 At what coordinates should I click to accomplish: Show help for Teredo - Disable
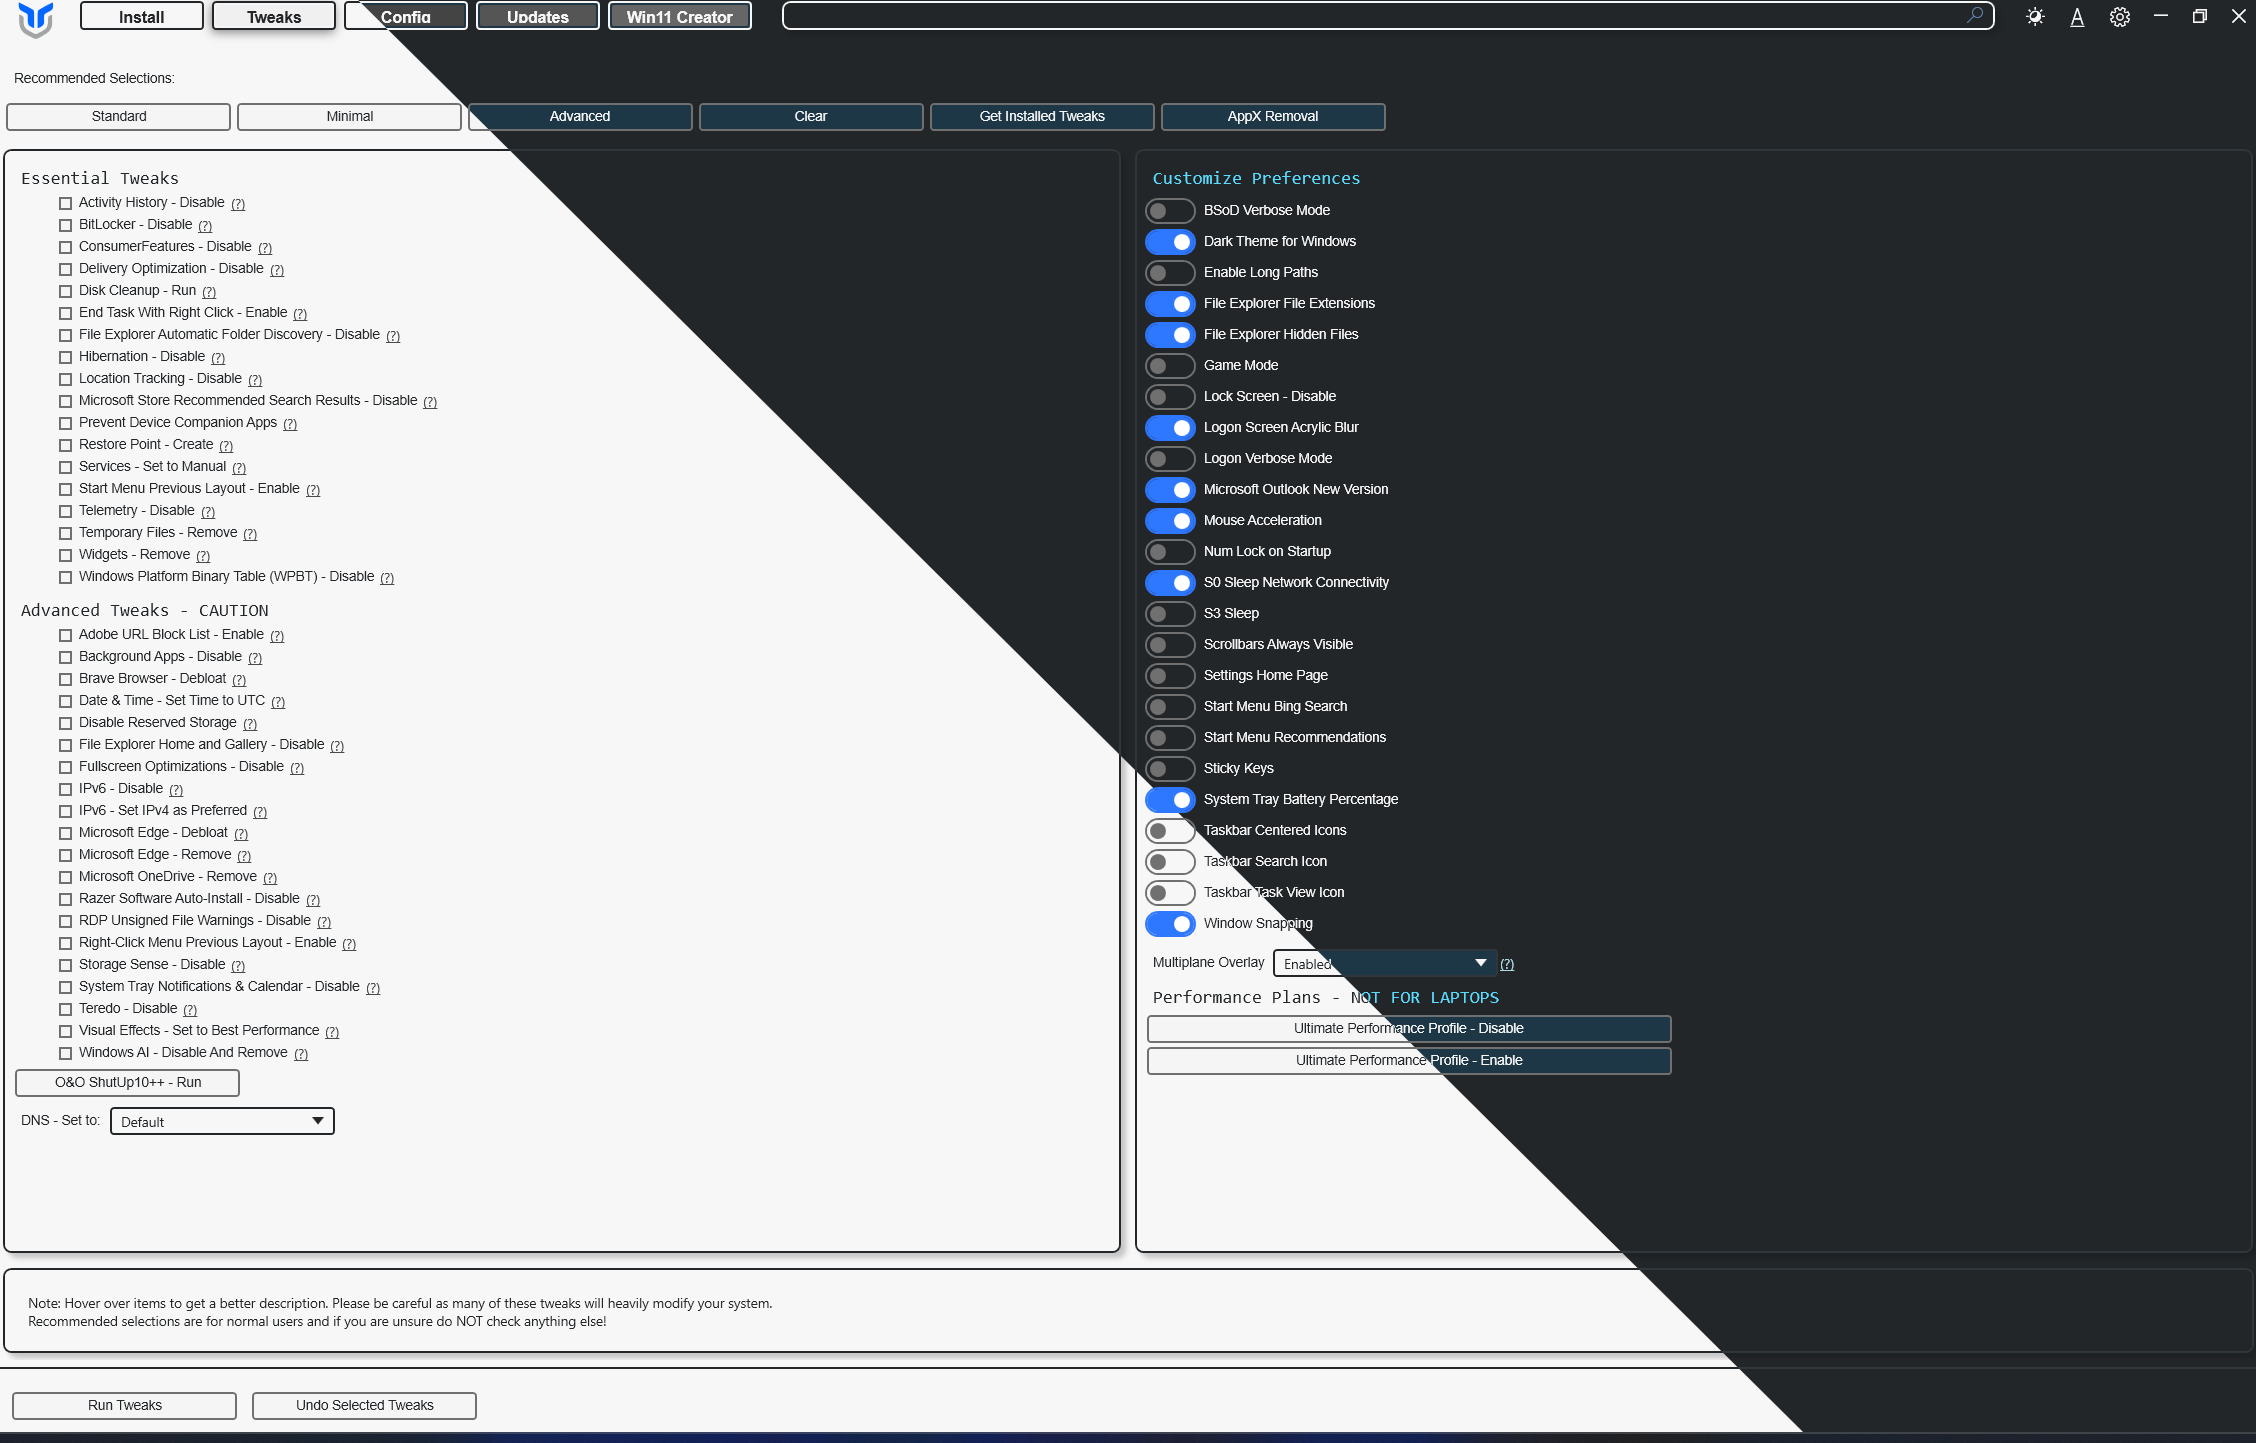(190, 1010)
